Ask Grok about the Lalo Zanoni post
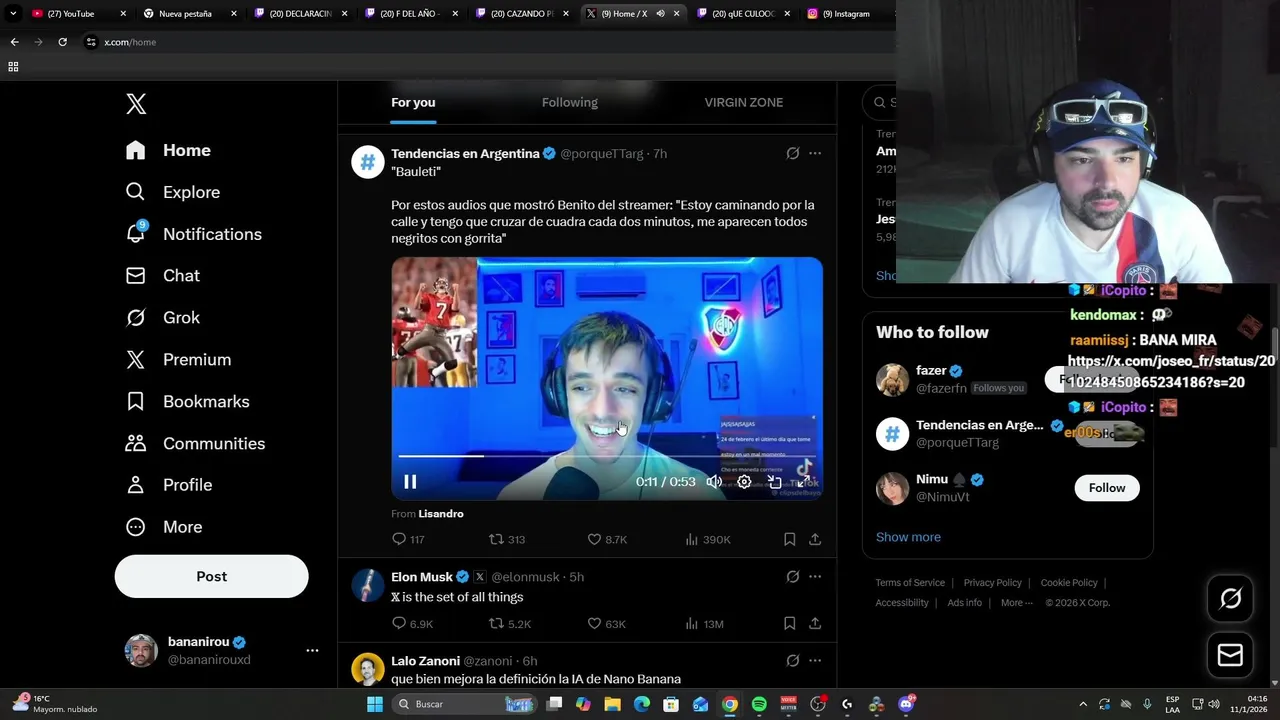This screenshot has width=1280, height=720. (792, 661)
